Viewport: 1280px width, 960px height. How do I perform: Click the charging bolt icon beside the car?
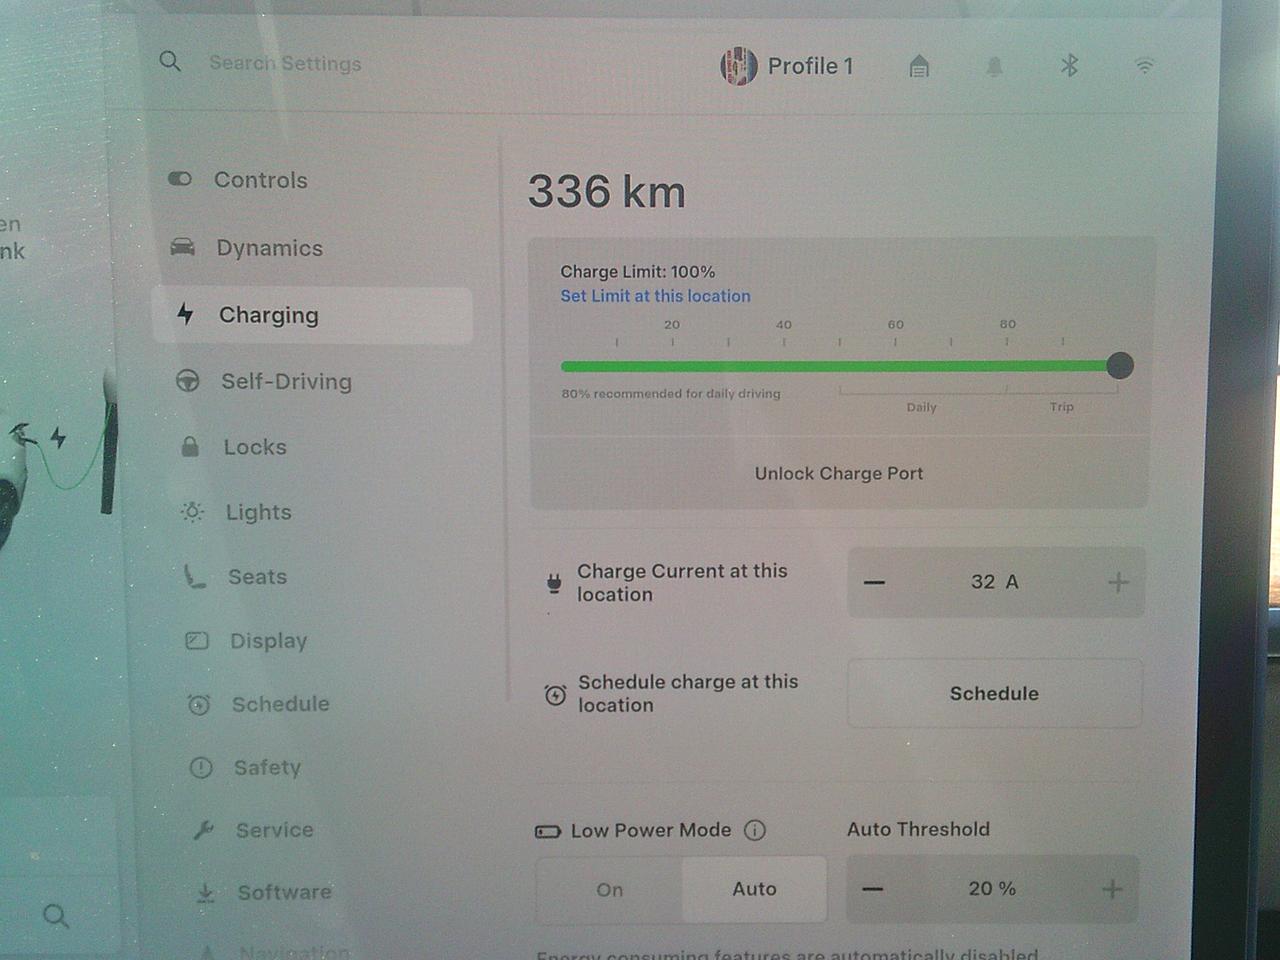59,437
